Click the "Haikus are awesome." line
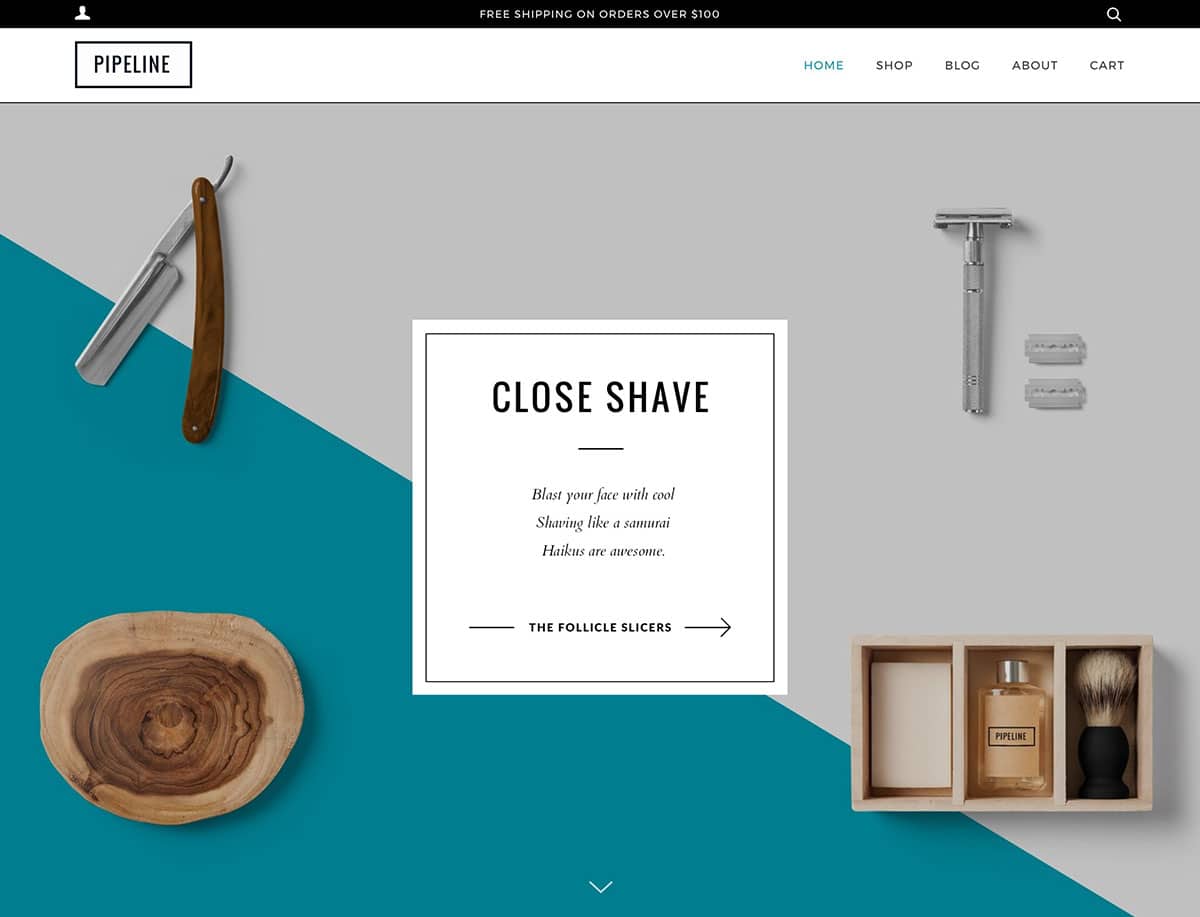The height and width of the screenshot is (917, 1200). [603, 550]
